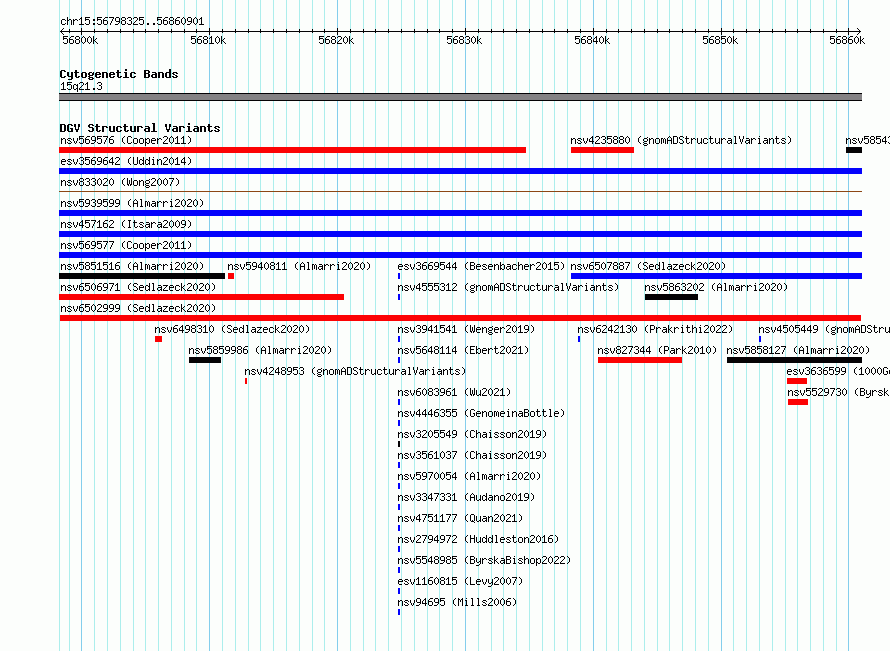Viewport: 890px width, 651px height.
Task: Open nsv4248953 (gnomADStructuralVariants) label
Action: click(x=355, y=371)
